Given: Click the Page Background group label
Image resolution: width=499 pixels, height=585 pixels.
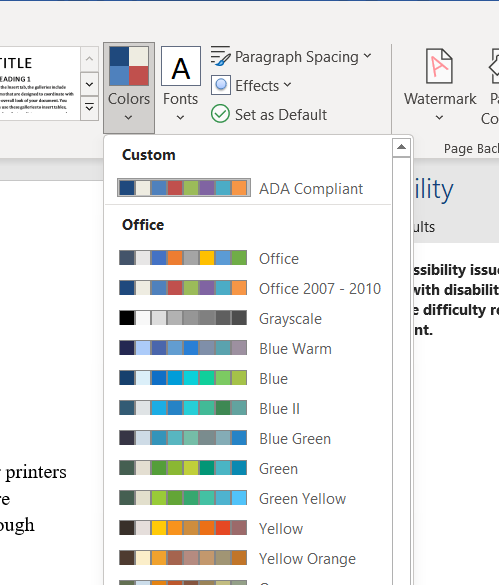Looking at the screenshot, I should (471, 148).
